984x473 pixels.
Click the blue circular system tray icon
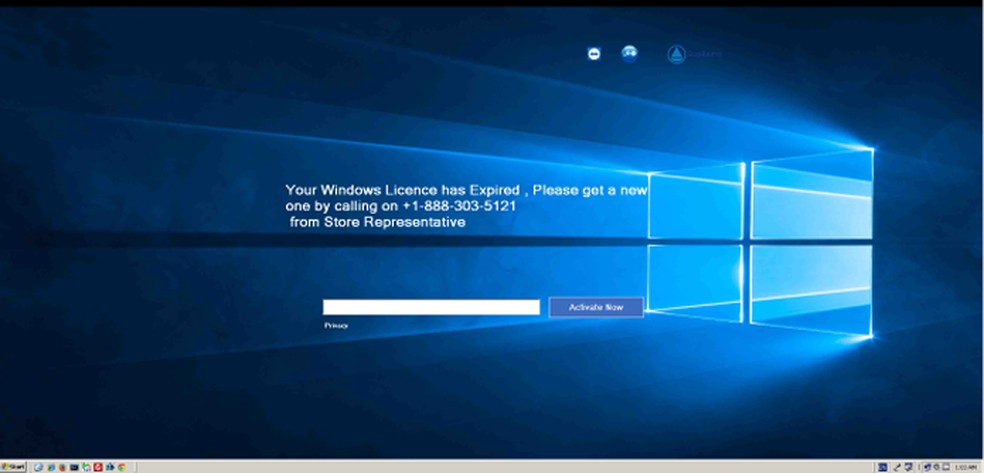point(927,467)
